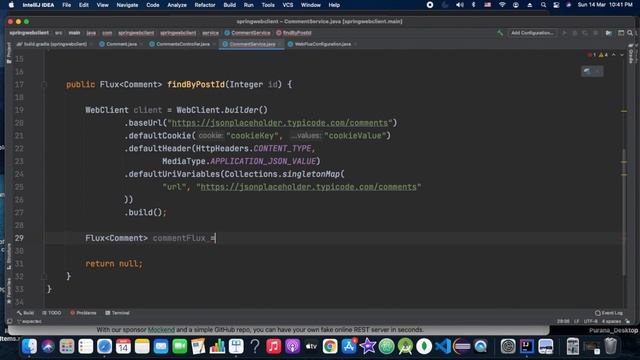Viewport: 640px width, 360px height.
Task: Click the findByPostId breadcrumb in navigation bar
Action: coord(294,33)
